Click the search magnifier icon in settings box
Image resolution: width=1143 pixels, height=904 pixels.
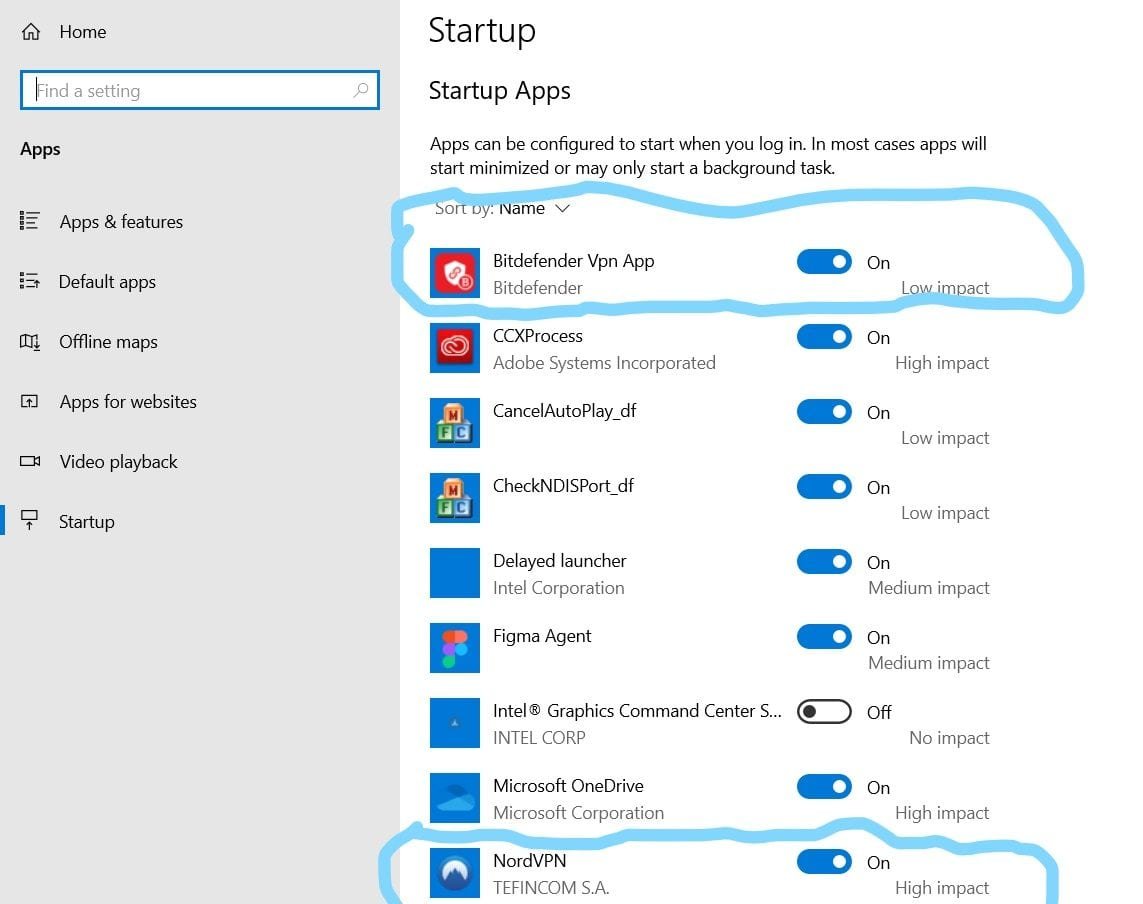click(x=361, y=91)
